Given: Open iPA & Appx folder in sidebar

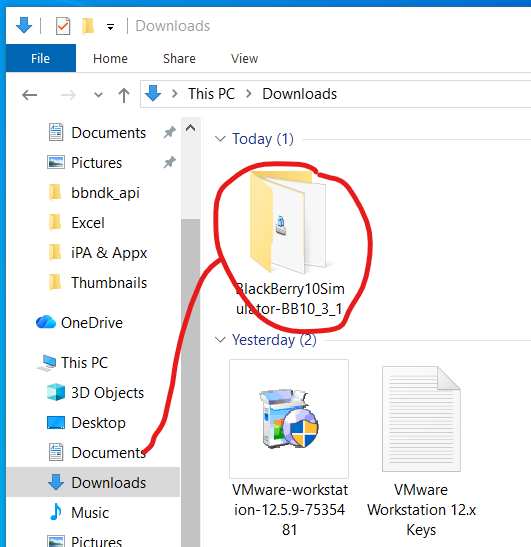Looking at the screenshot, I should pos(109,253).
